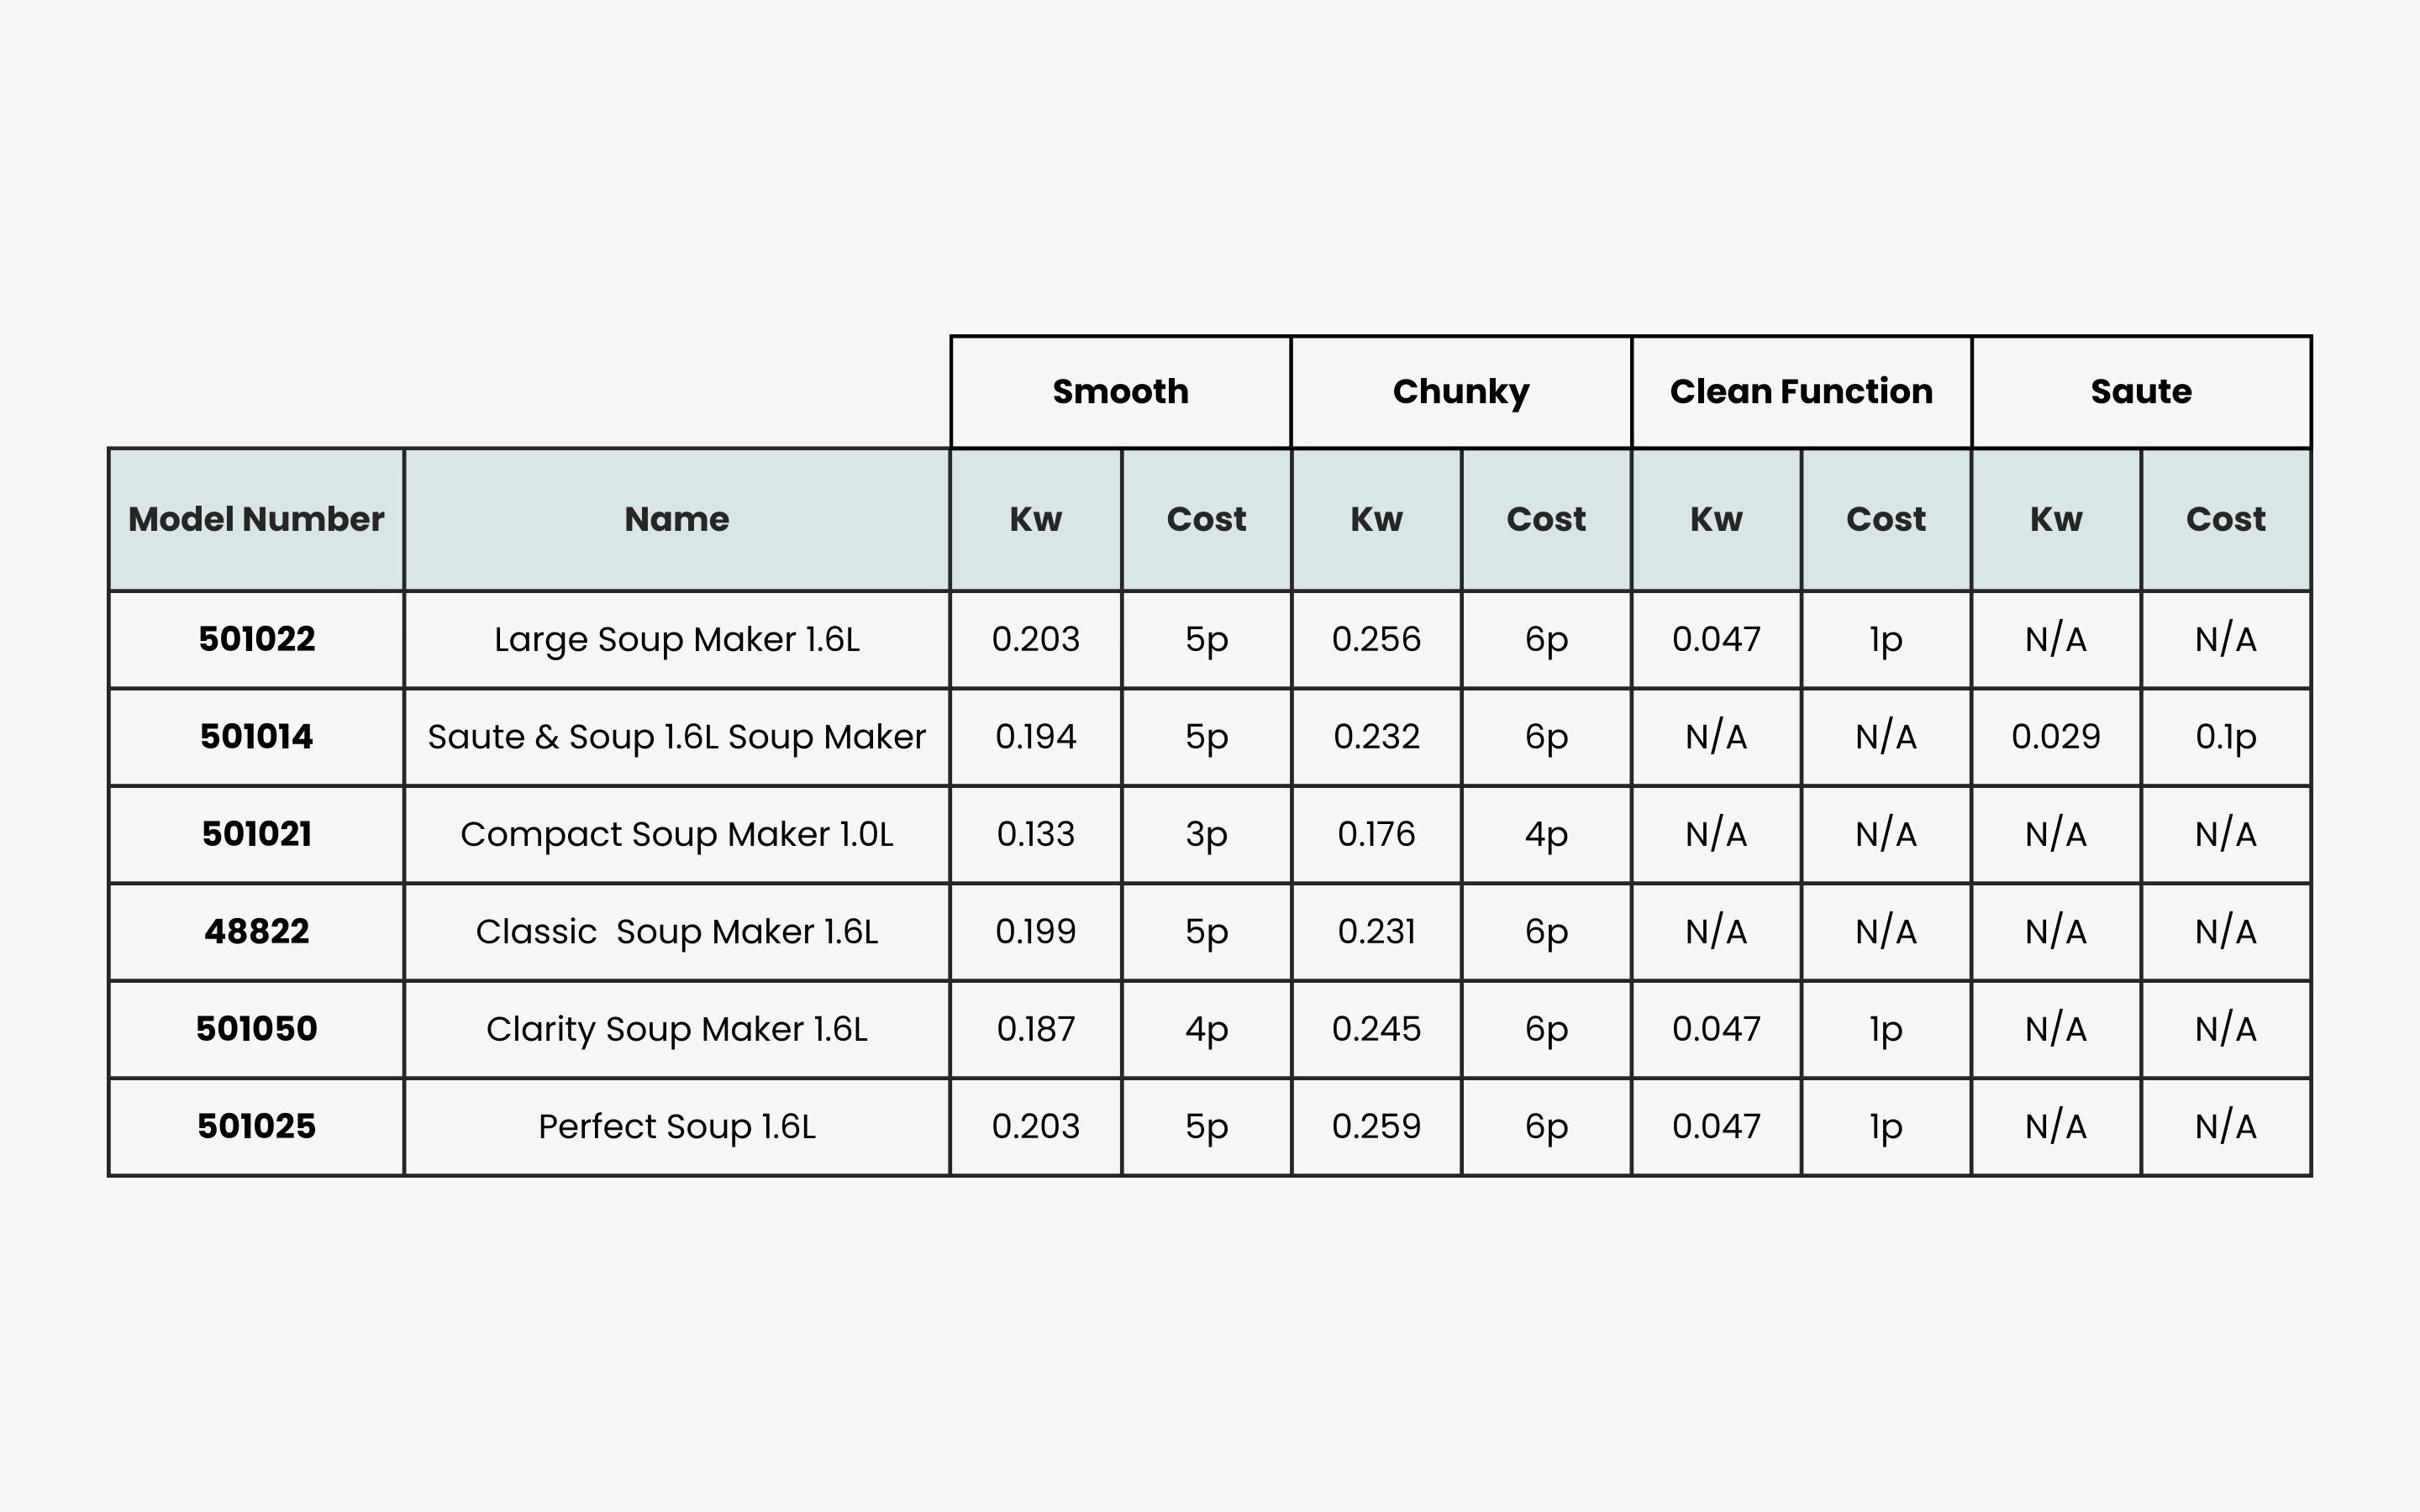Image resolution: width=2420 pixels, height=1512 pixels.
Task: Click the Perfect Soup 1.6L cell
Action: (x=676, y=1126)
